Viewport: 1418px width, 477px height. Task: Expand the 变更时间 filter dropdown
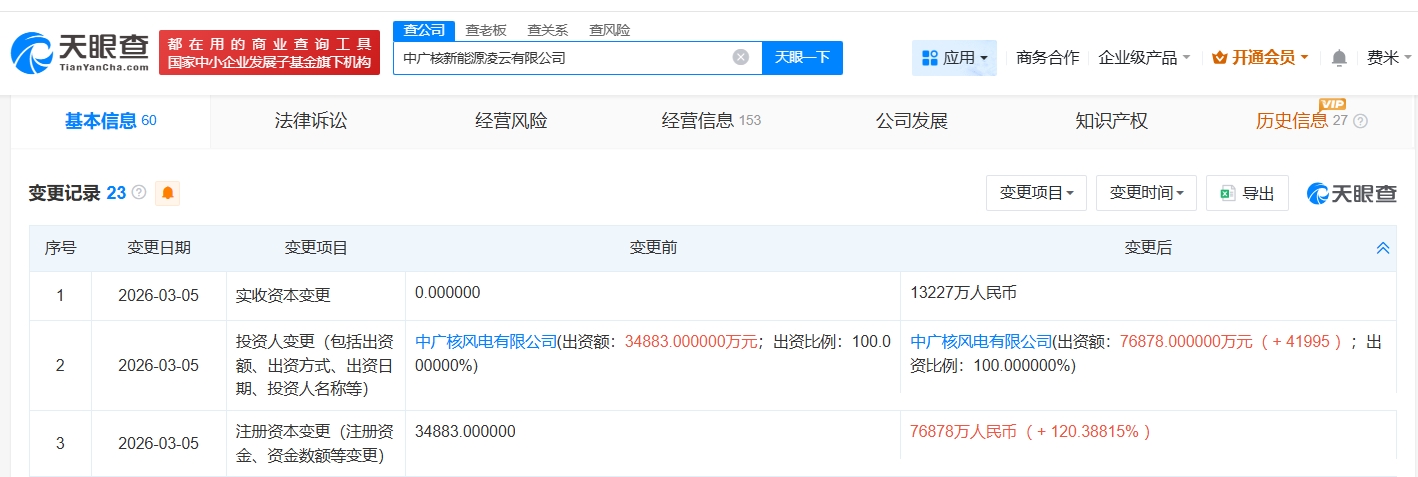click(x=1146, y=193)
